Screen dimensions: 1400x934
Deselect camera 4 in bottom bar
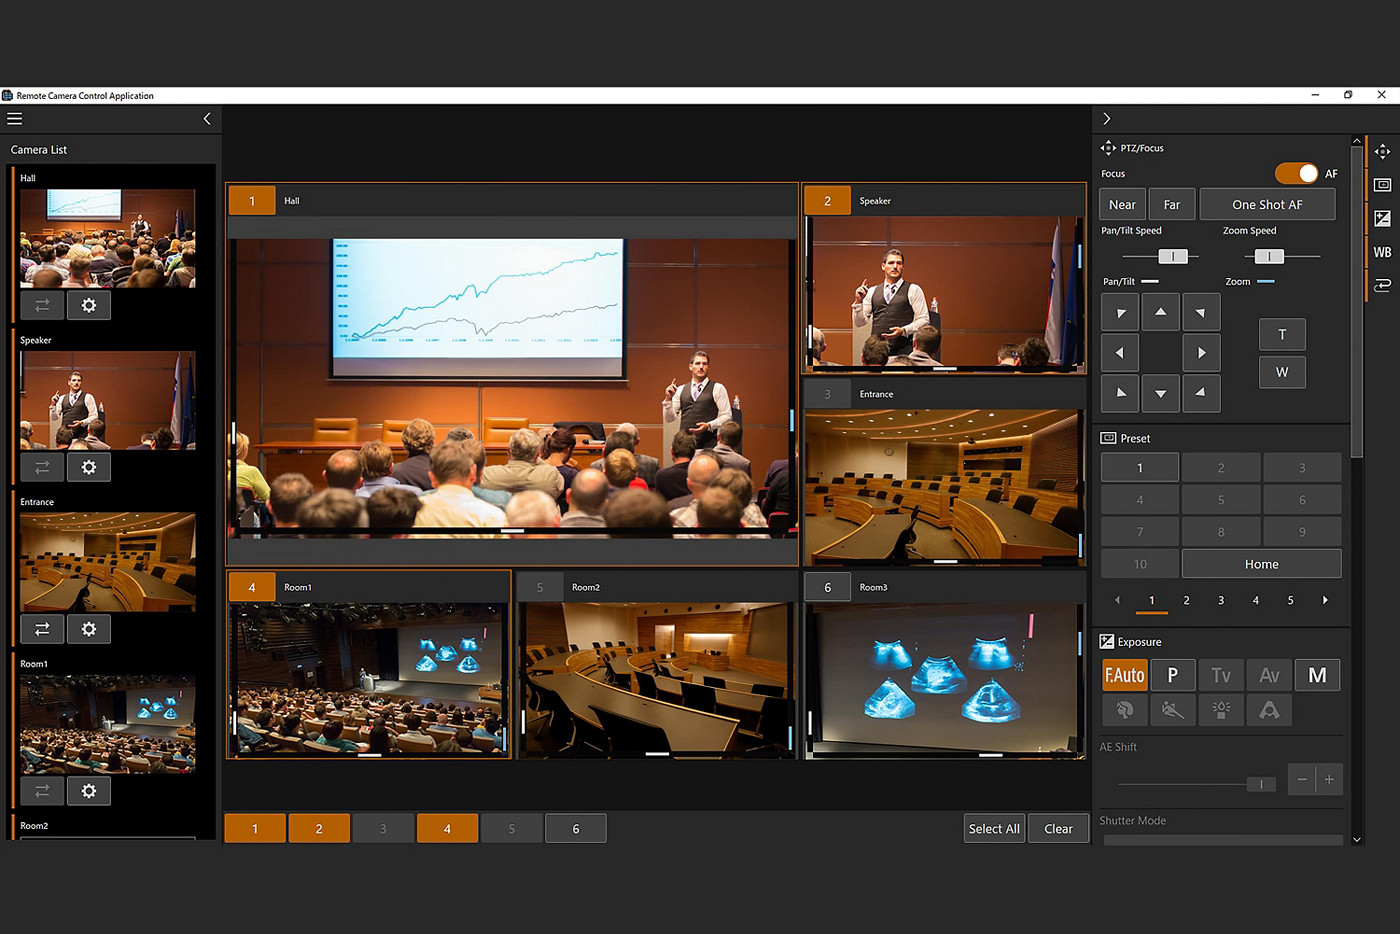coord(447,829)
